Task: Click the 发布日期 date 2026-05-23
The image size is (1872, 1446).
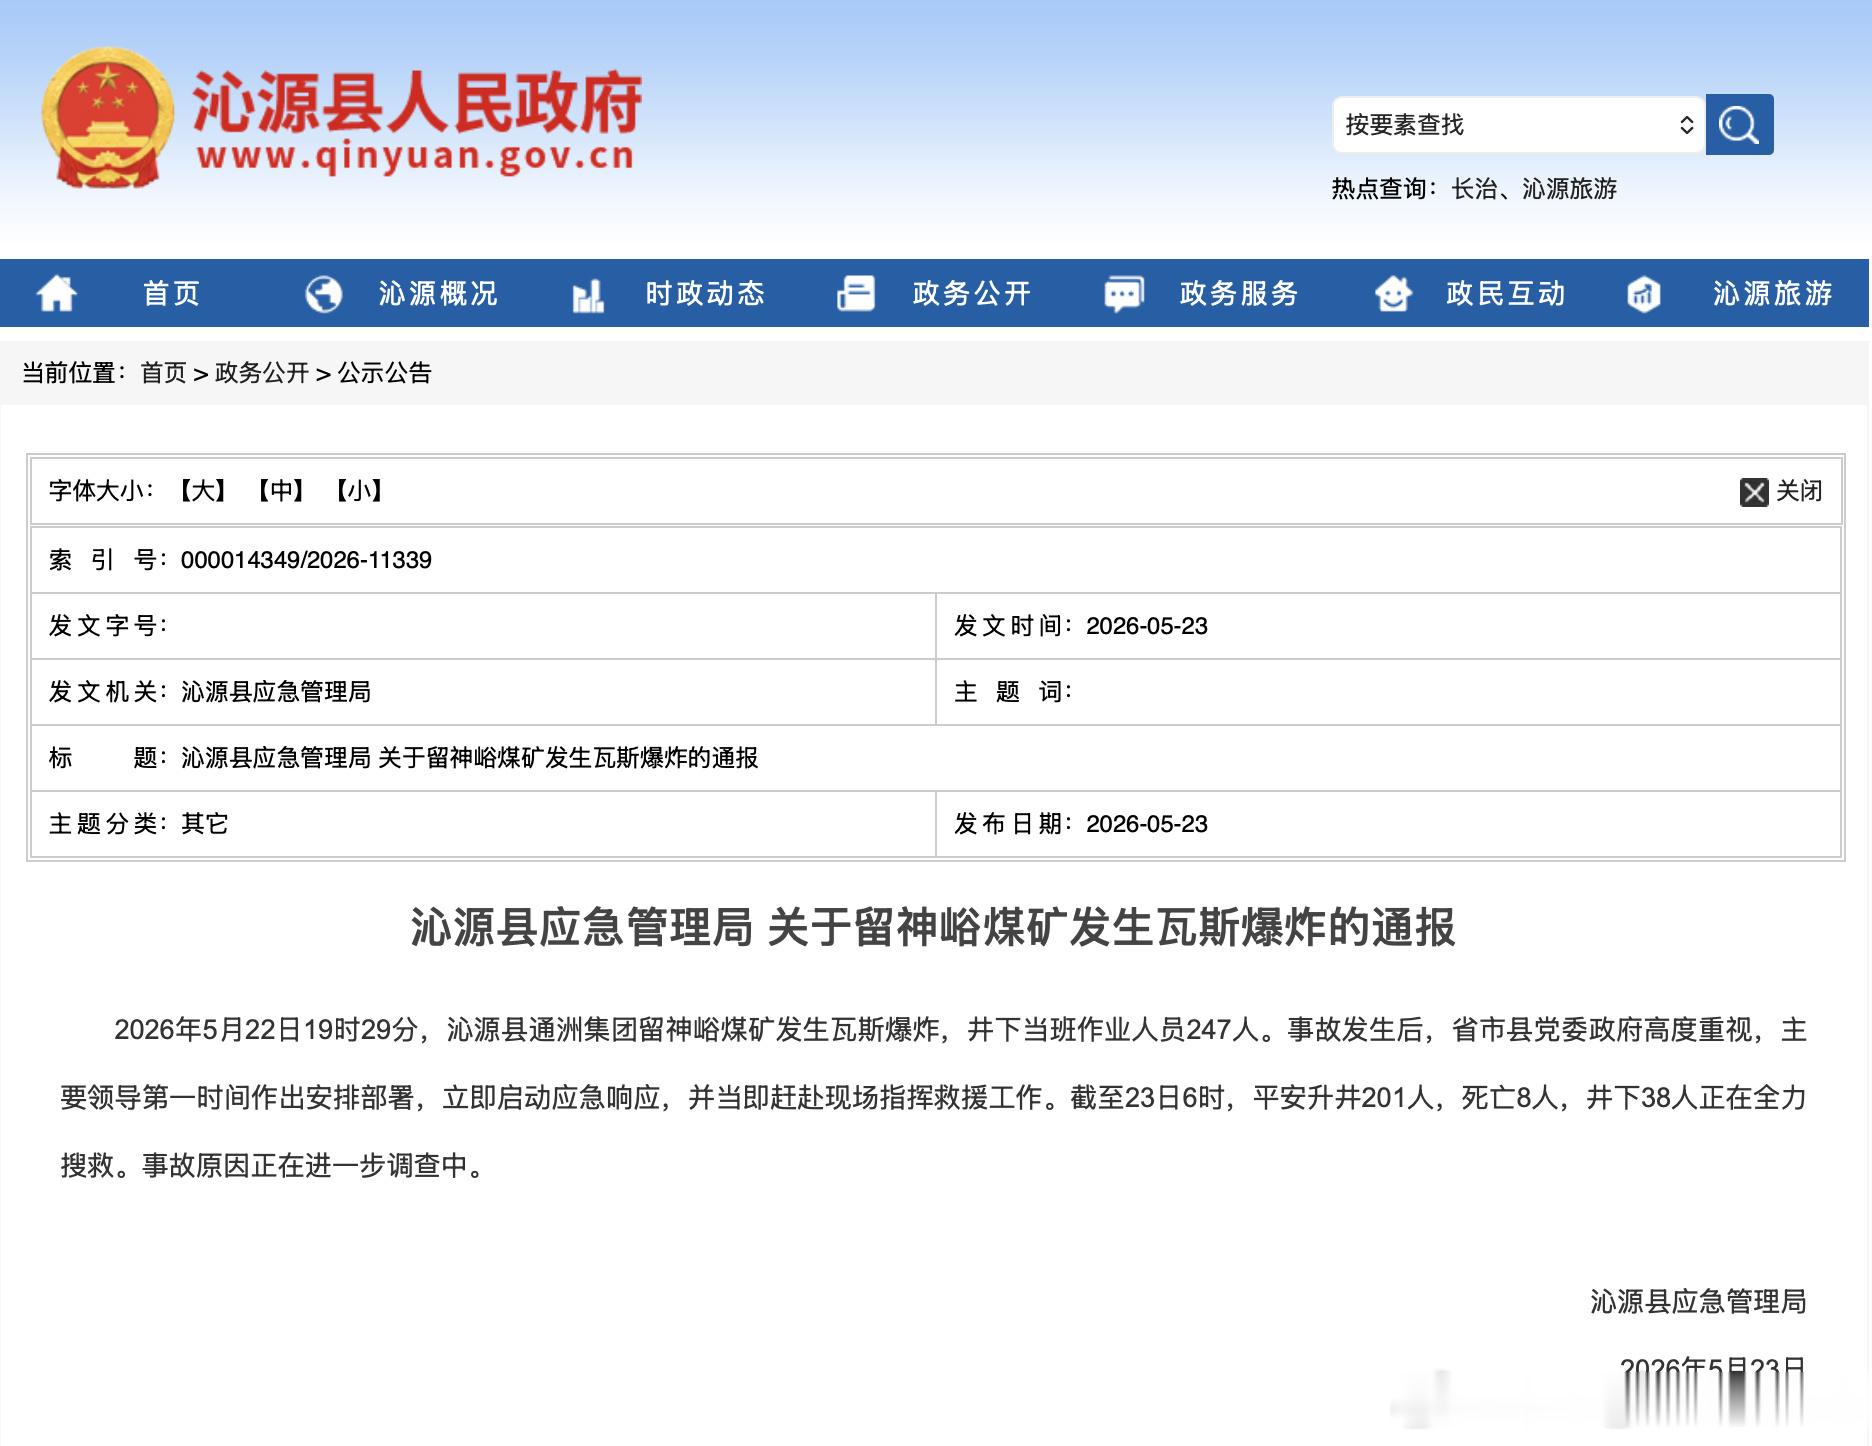Action: click(1147, 824)
